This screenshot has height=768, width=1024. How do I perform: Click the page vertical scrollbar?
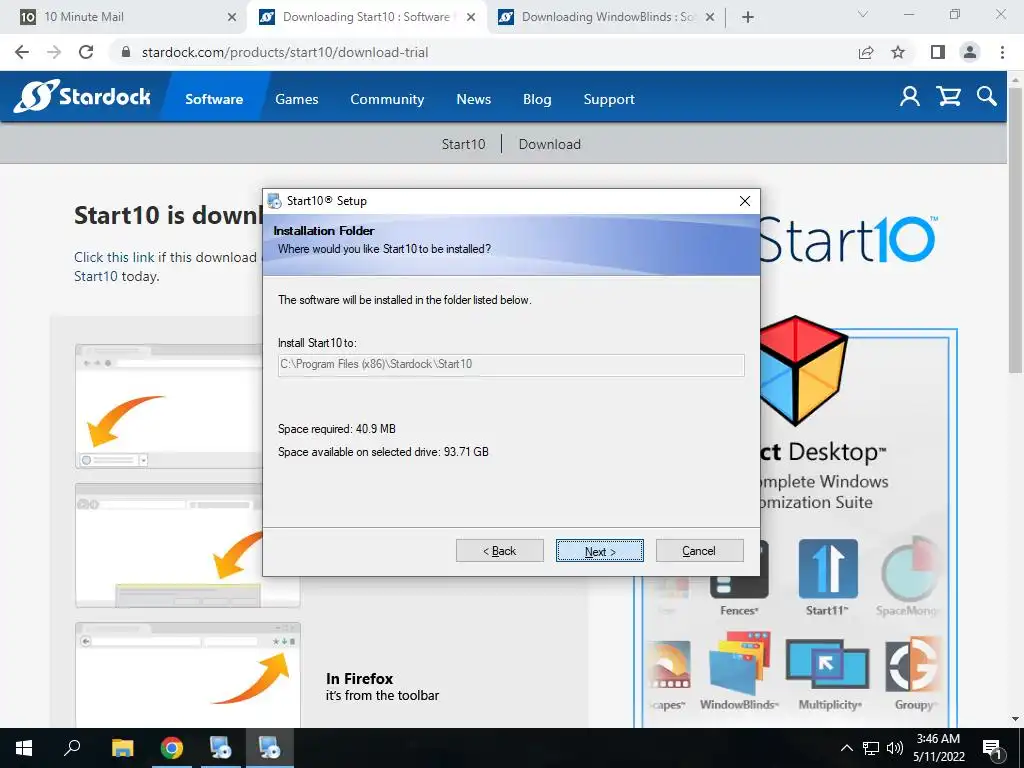coord(1015,229)
